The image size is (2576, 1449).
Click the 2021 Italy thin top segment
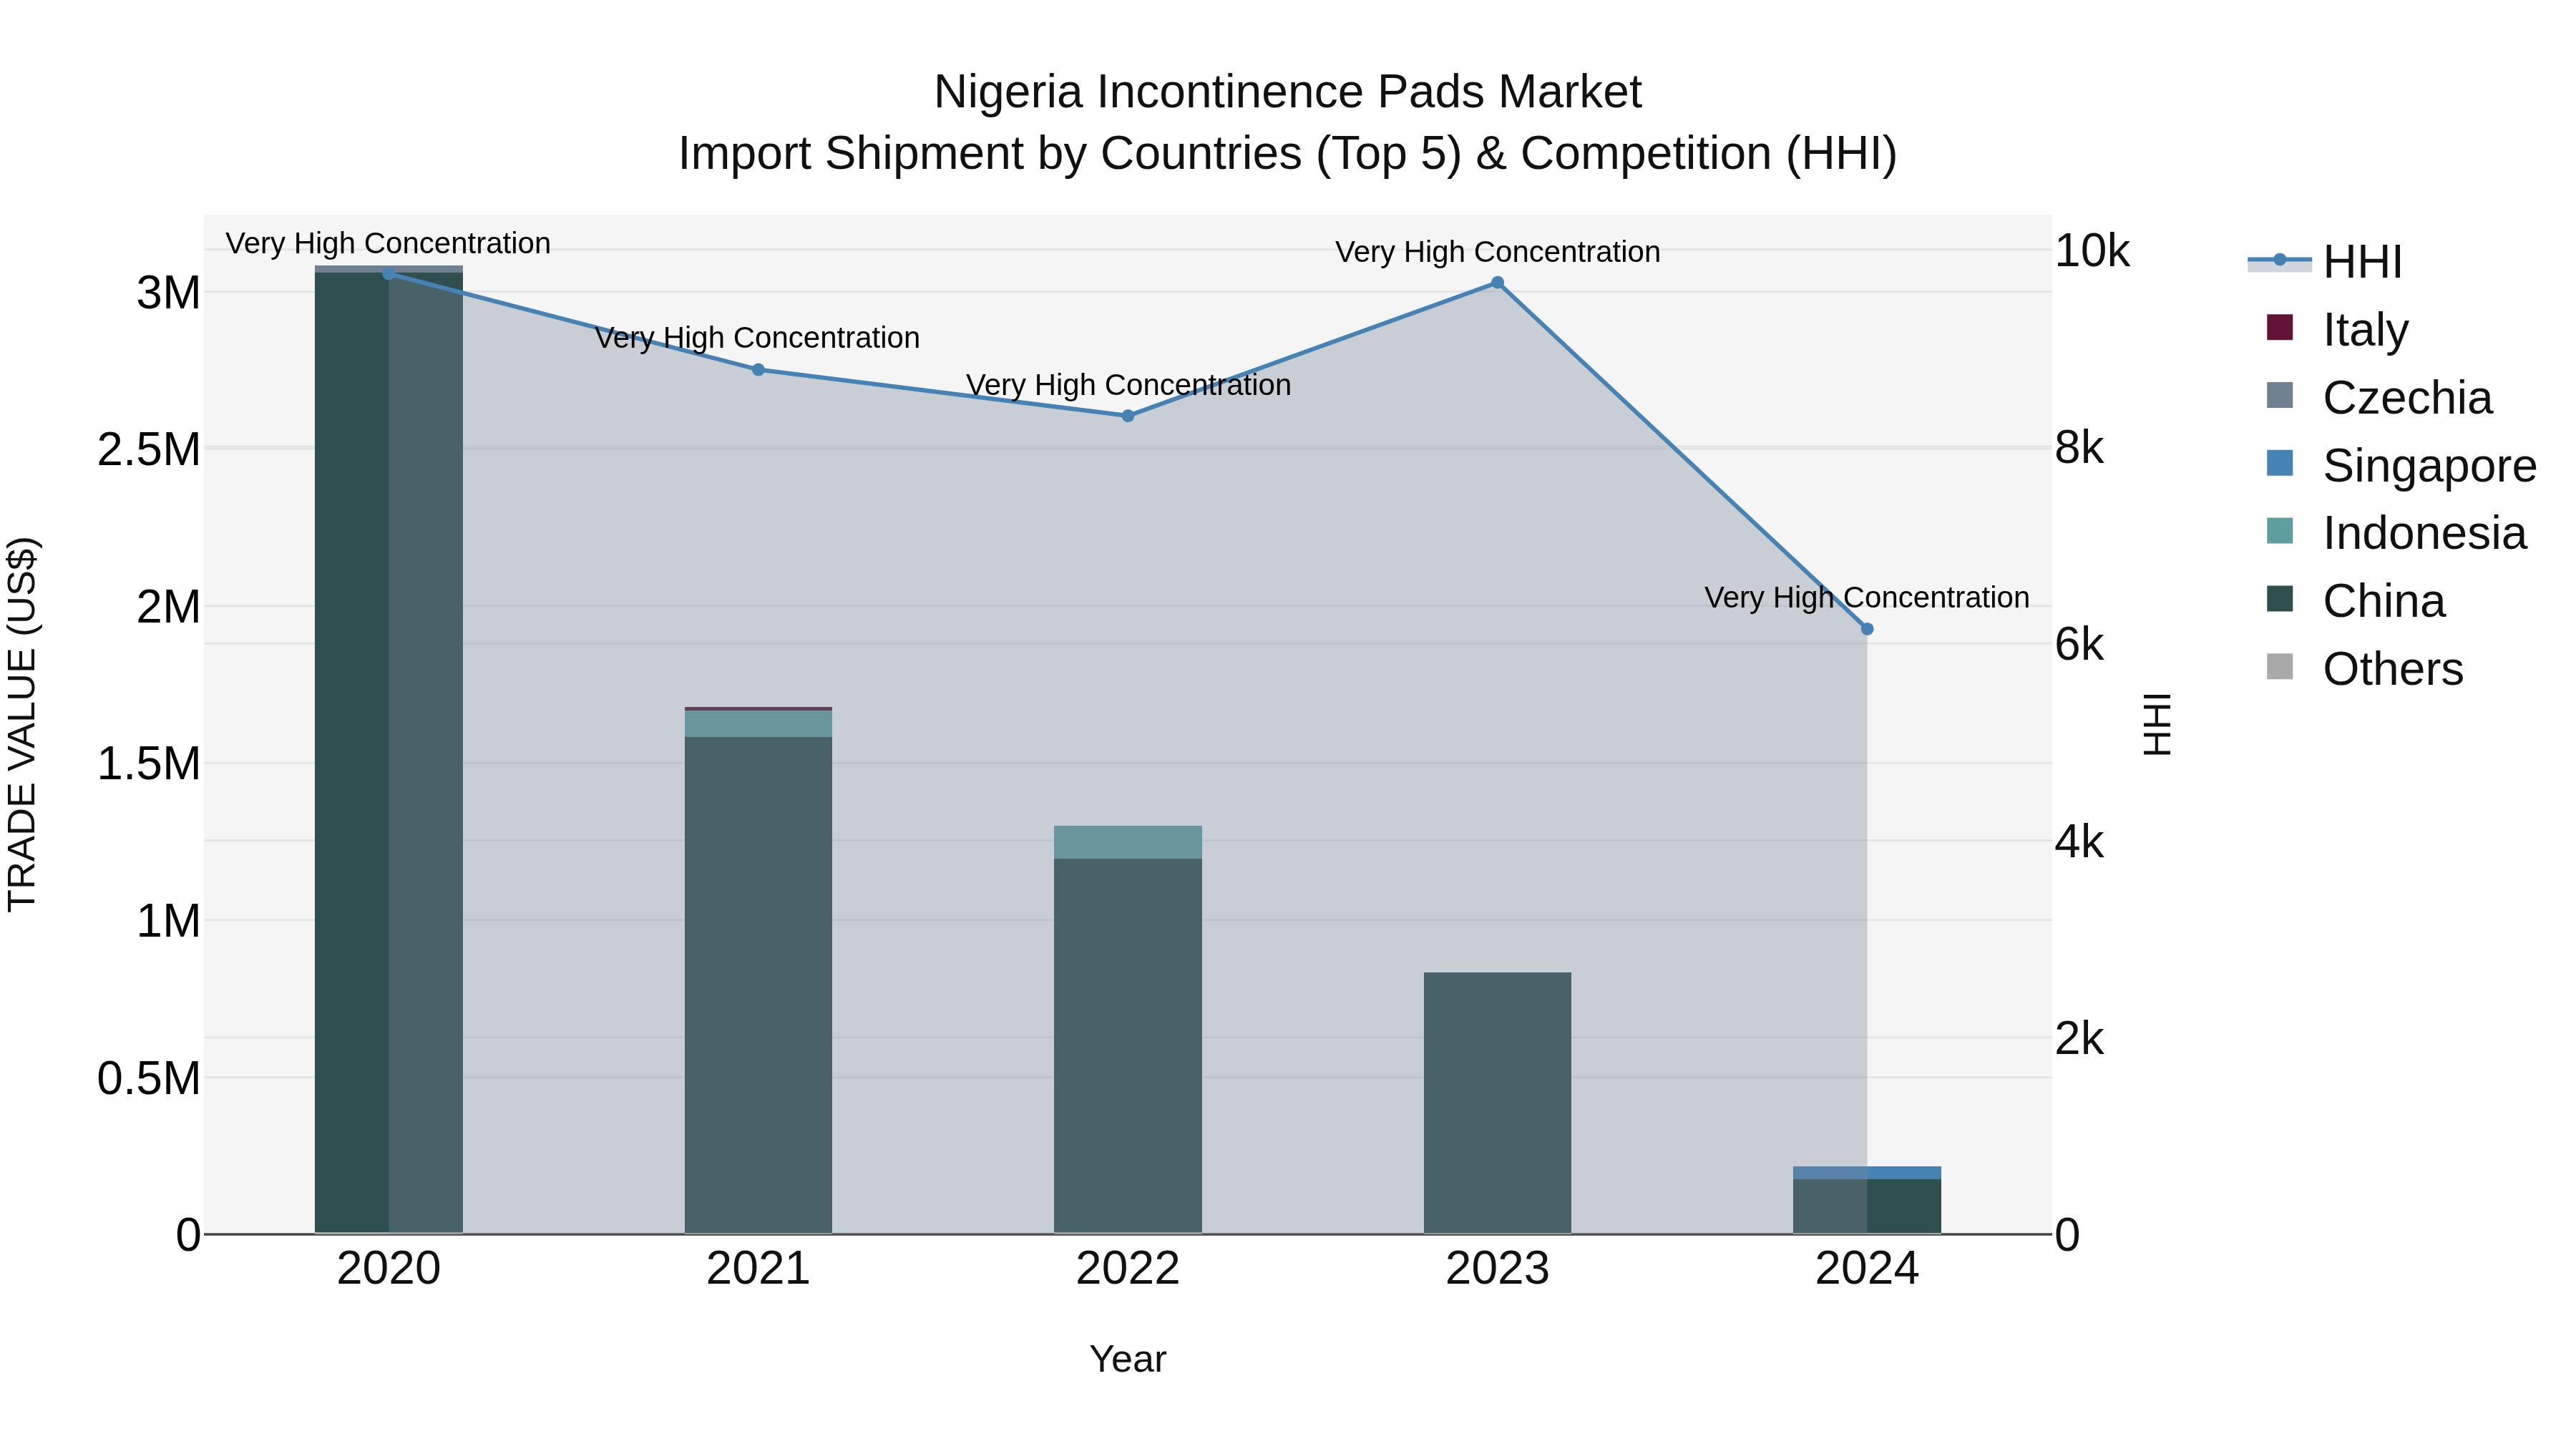point(758,709)
